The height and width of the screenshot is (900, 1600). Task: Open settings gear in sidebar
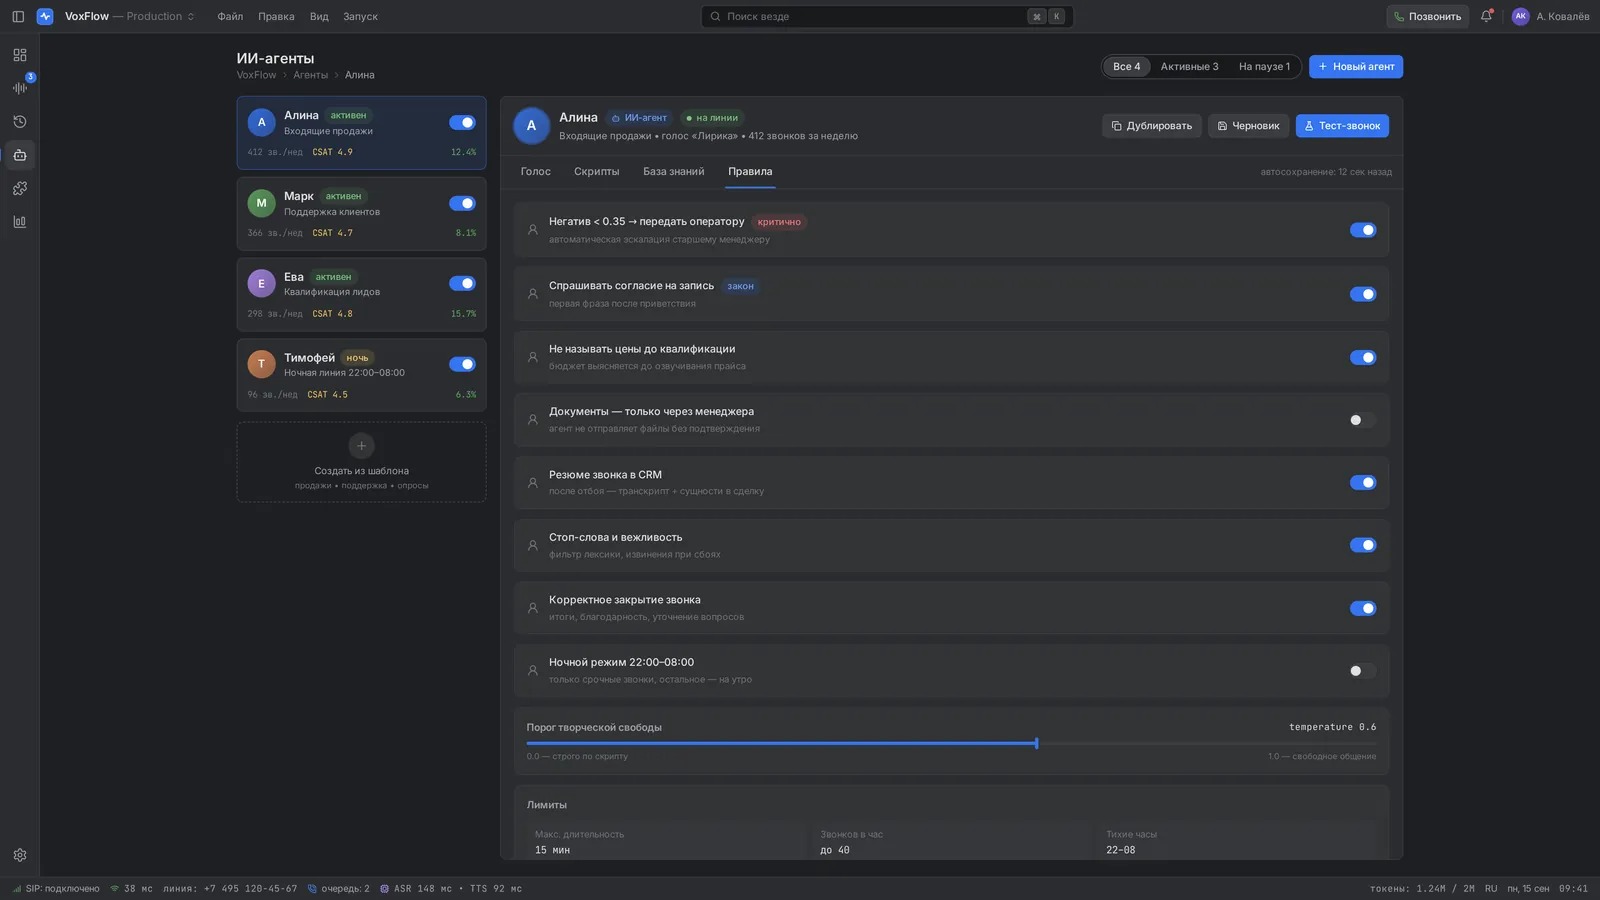click(x=20, y=855)
